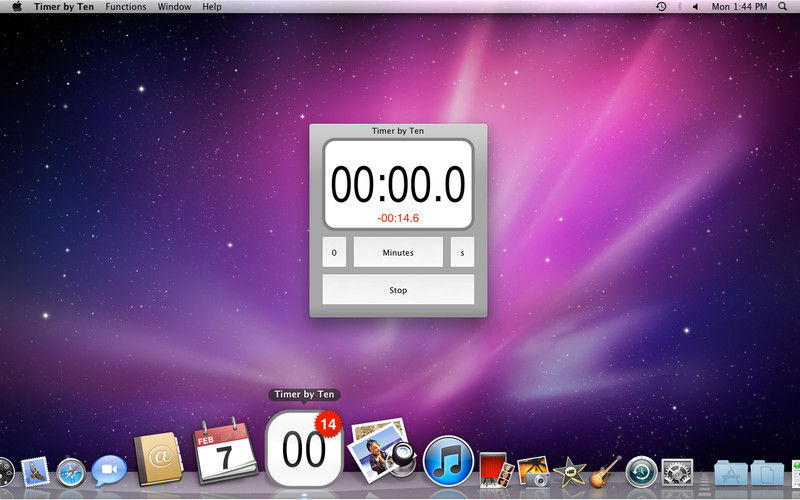Viewport: 800px width, 500px height.
Task: Click the 0 button left of Minutes
Action: (334, 253)
